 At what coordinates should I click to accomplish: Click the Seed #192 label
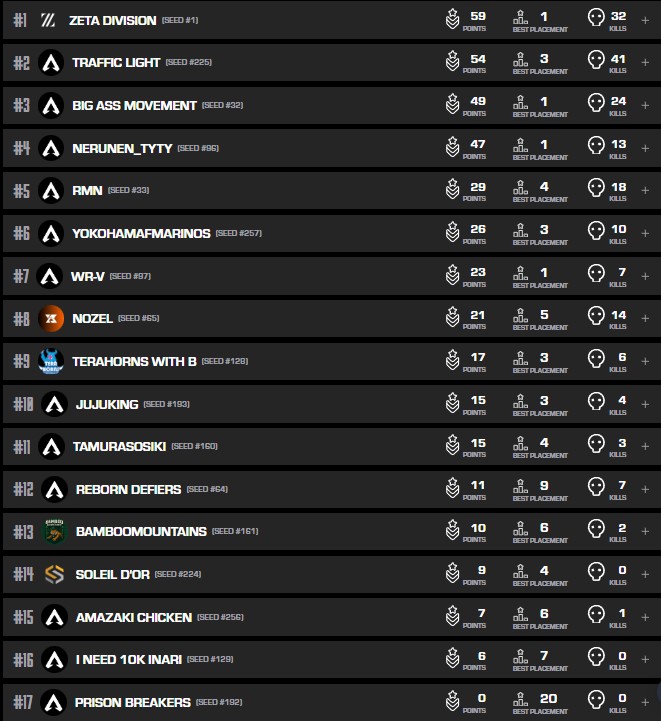click(x=221, y=702)
